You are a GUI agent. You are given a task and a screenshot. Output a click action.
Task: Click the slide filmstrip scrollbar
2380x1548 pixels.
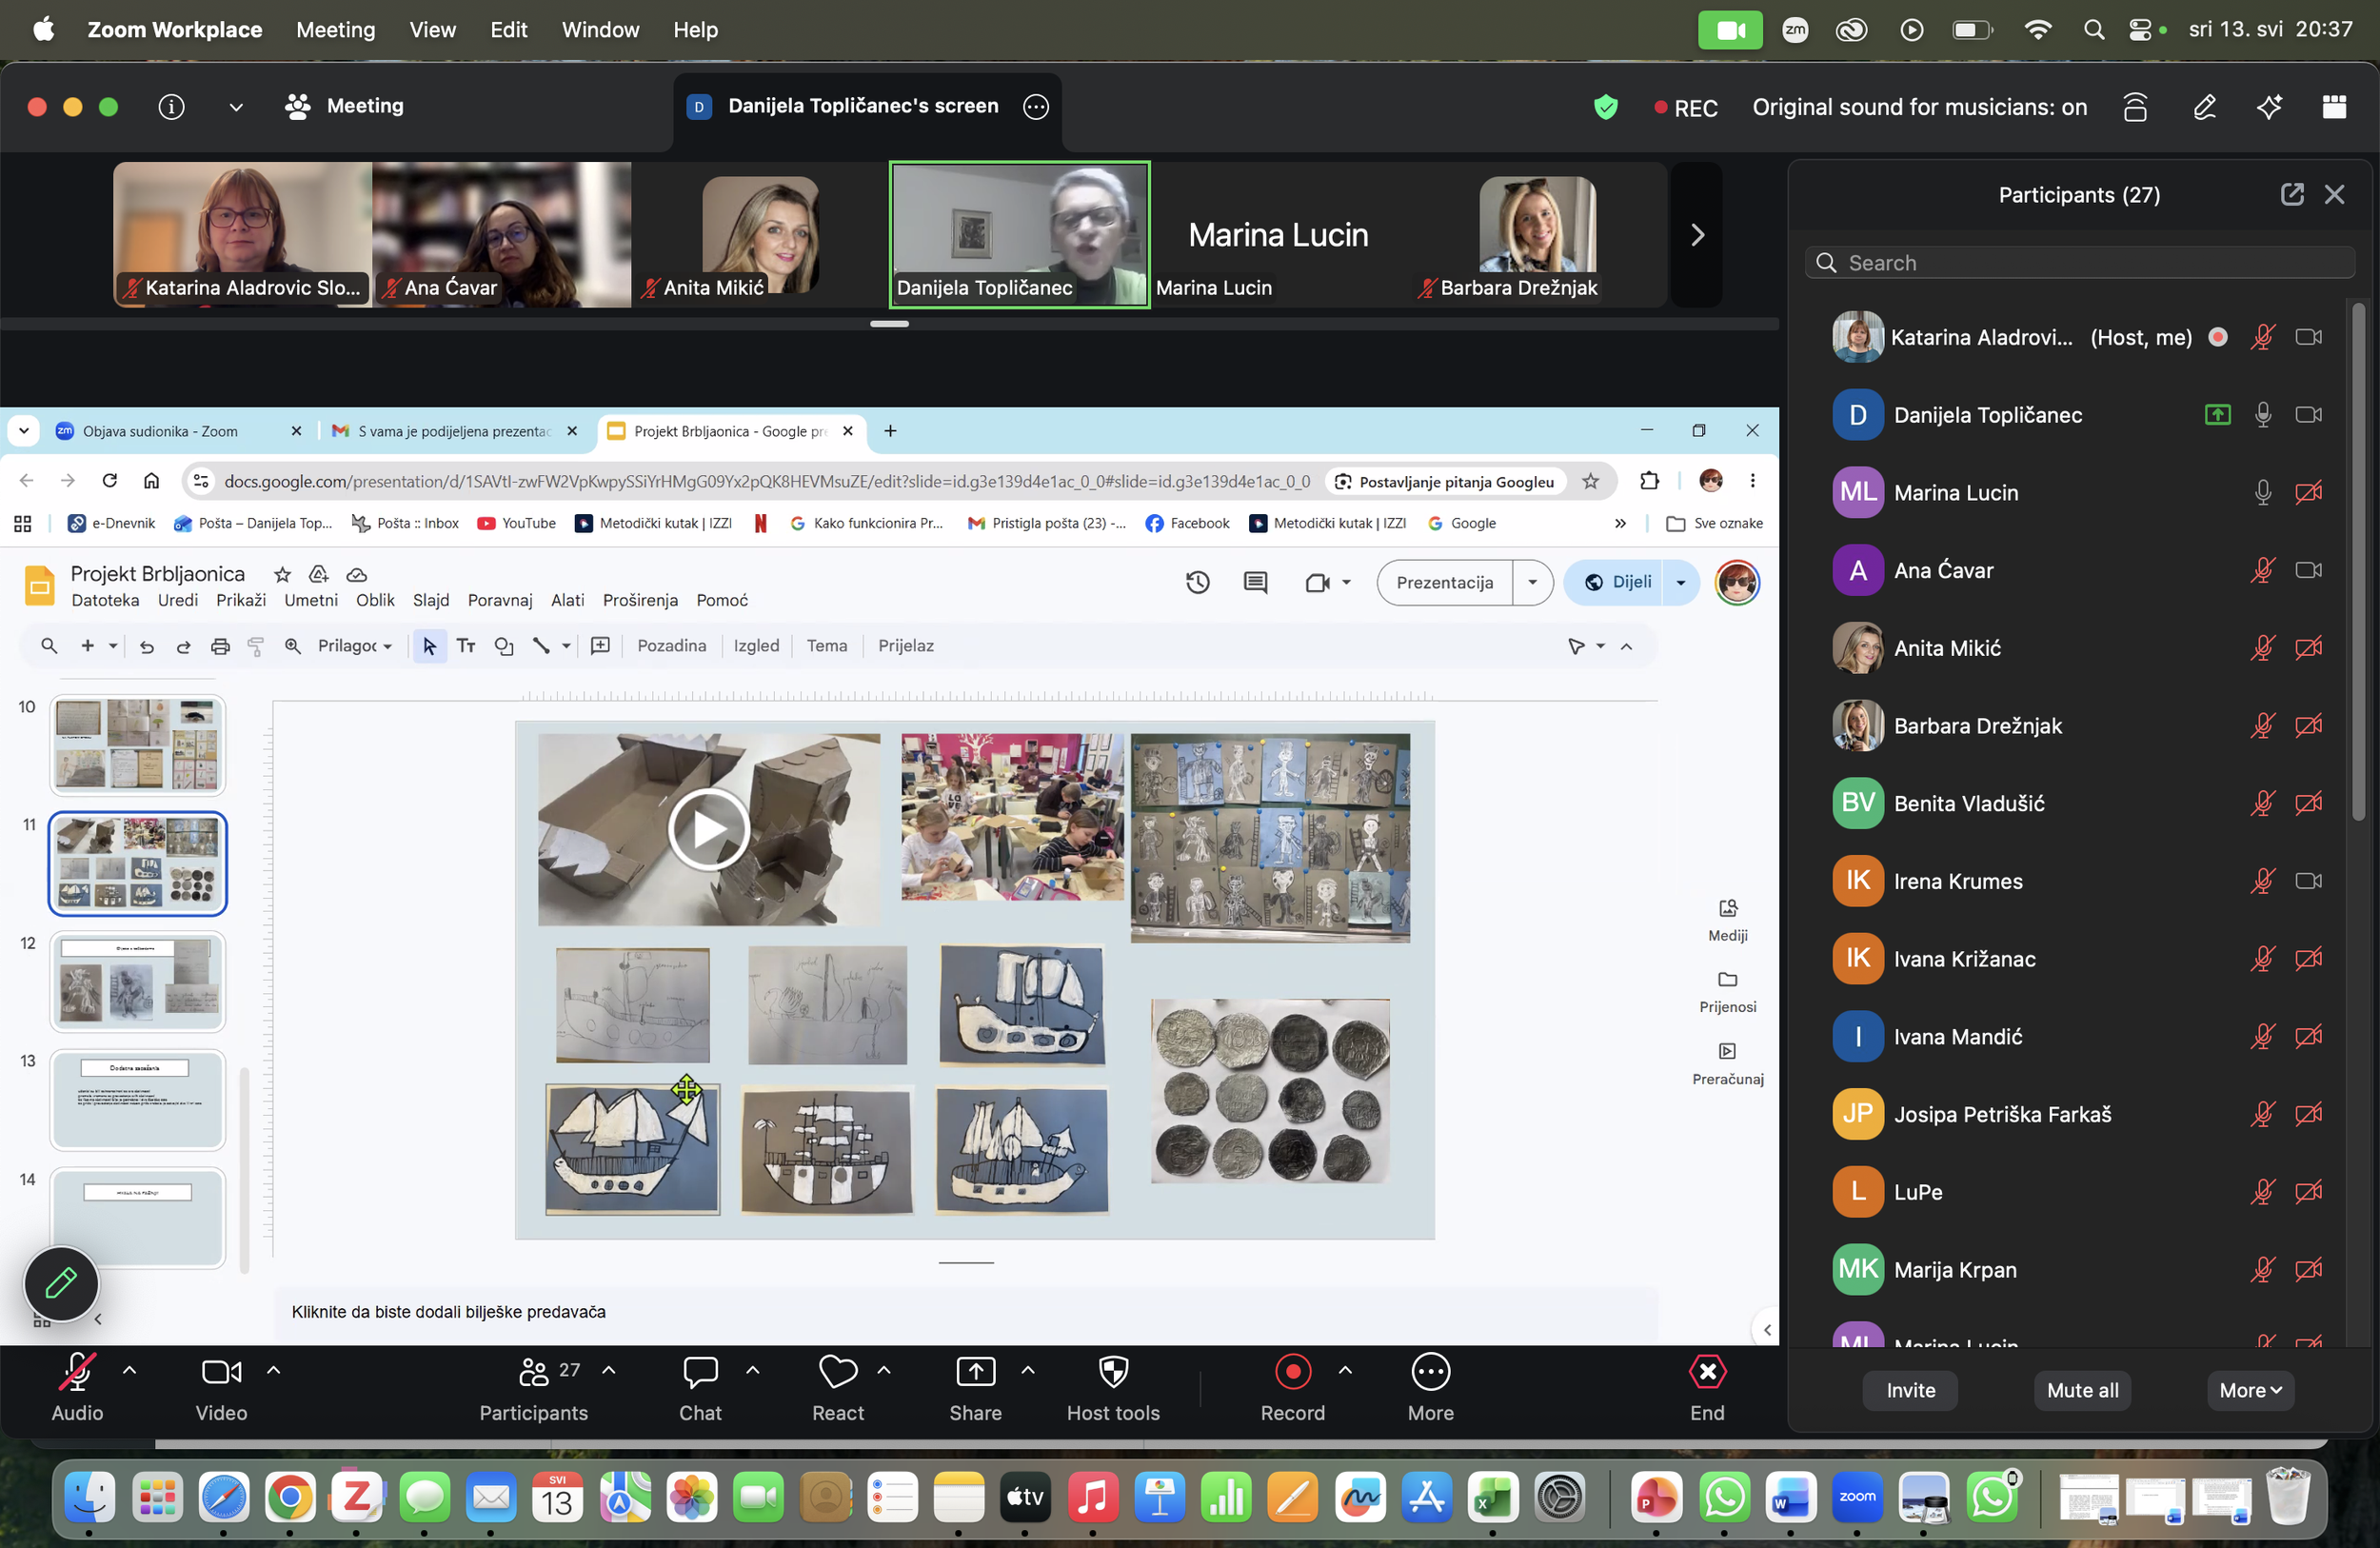click(243, 1169)
